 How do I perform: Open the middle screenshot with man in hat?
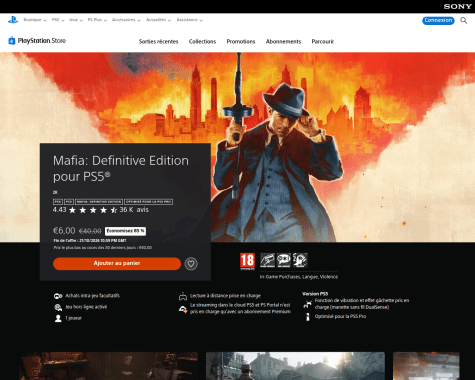tap(295, 366)
